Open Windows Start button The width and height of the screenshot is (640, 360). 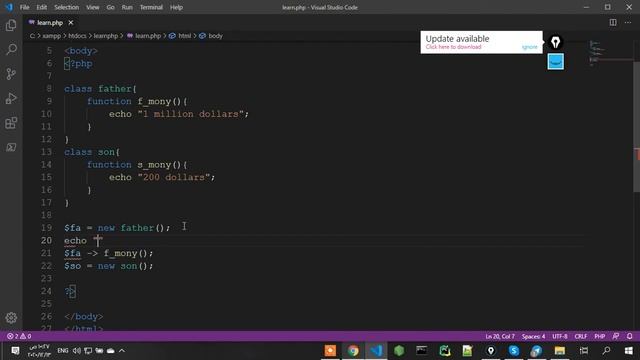tap(629, 351)
